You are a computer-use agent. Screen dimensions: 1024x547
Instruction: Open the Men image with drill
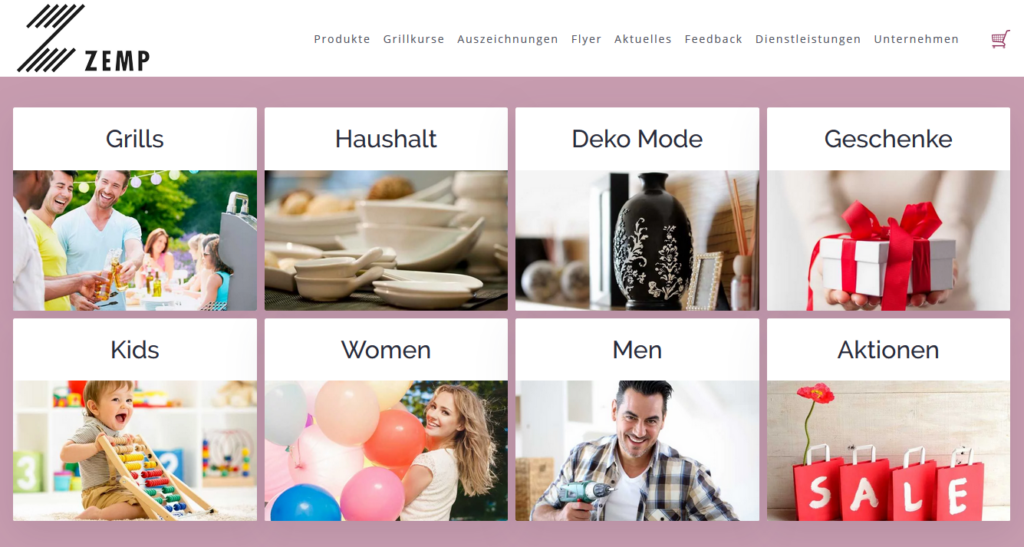click(637, 450)
